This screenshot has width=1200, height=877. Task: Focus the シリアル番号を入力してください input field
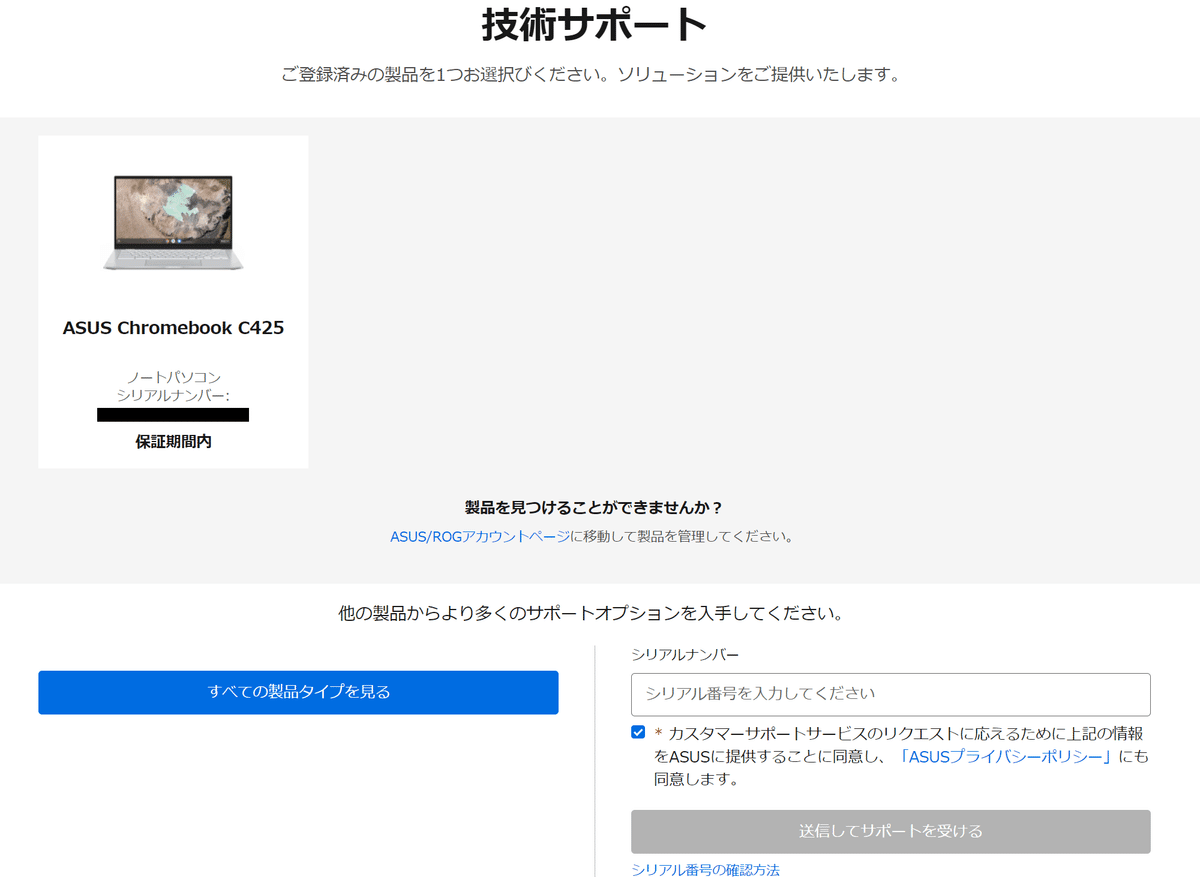point(890,694)
